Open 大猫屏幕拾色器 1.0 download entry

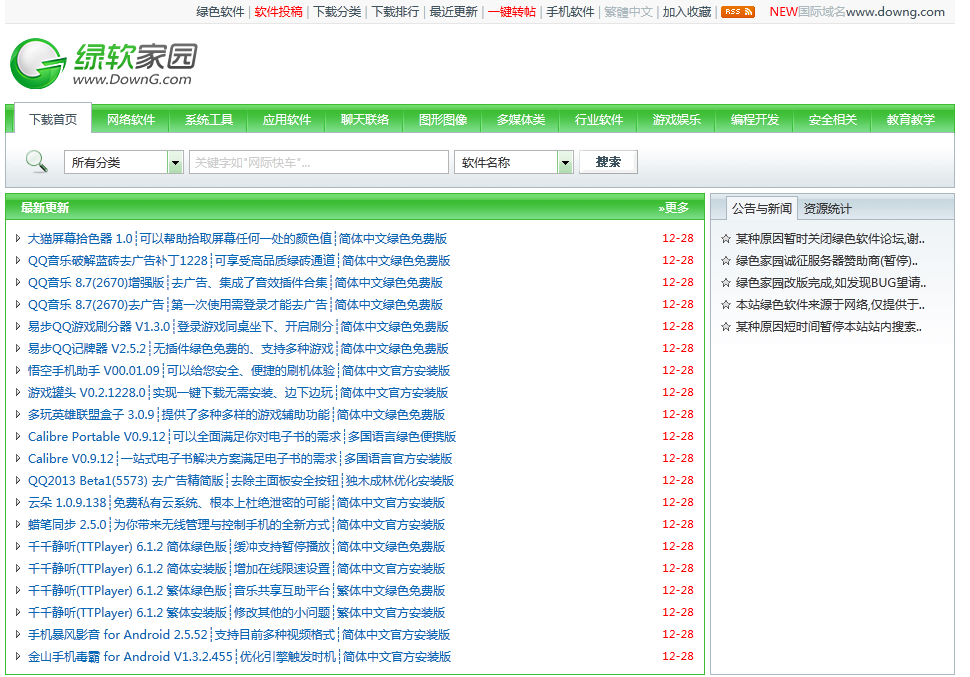238,238
